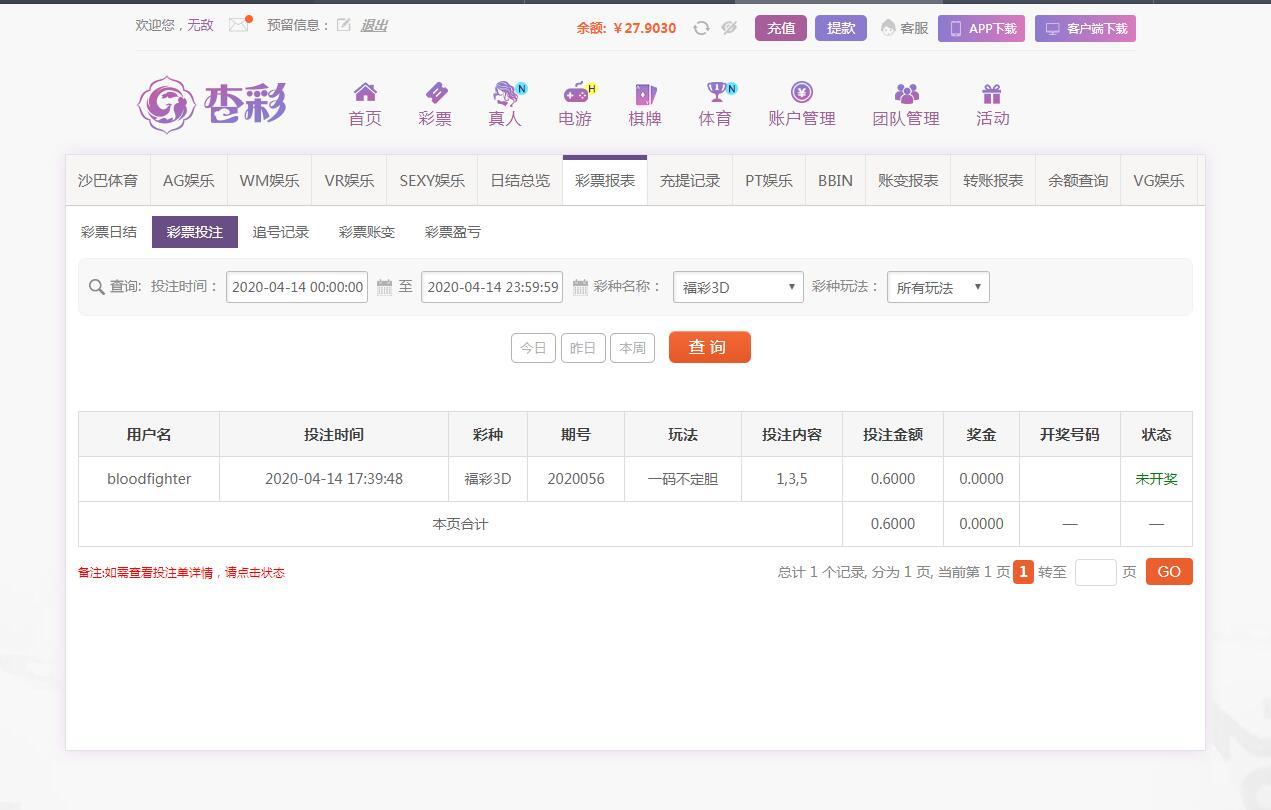Click the page number input field
This screenshot has width=1271, height=810.
tap(1095, 572)
